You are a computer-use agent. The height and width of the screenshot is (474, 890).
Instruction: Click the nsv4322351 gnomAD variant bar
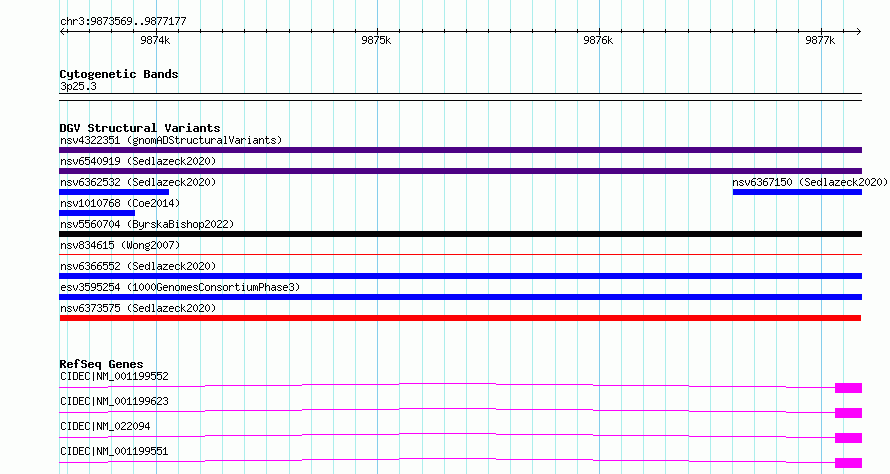click(x=460, y=150)
